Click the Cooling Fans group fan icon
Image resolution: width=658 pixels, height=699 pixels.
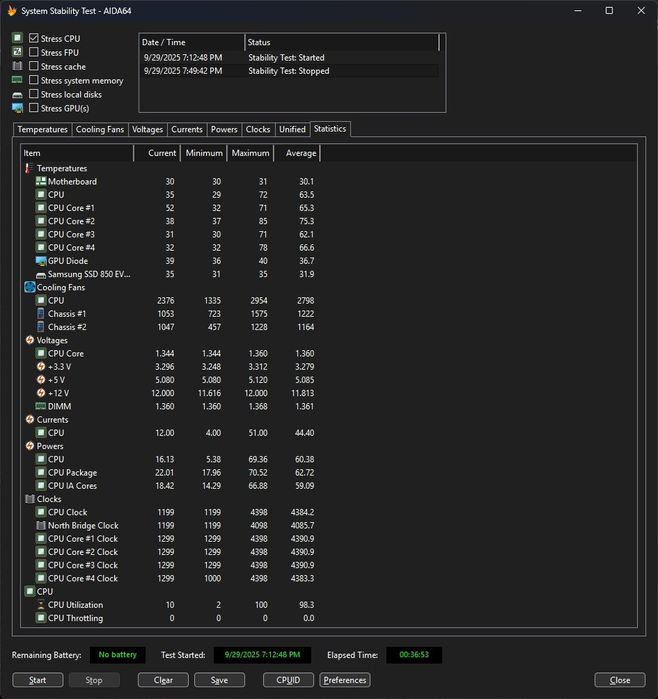click(29, 287)
